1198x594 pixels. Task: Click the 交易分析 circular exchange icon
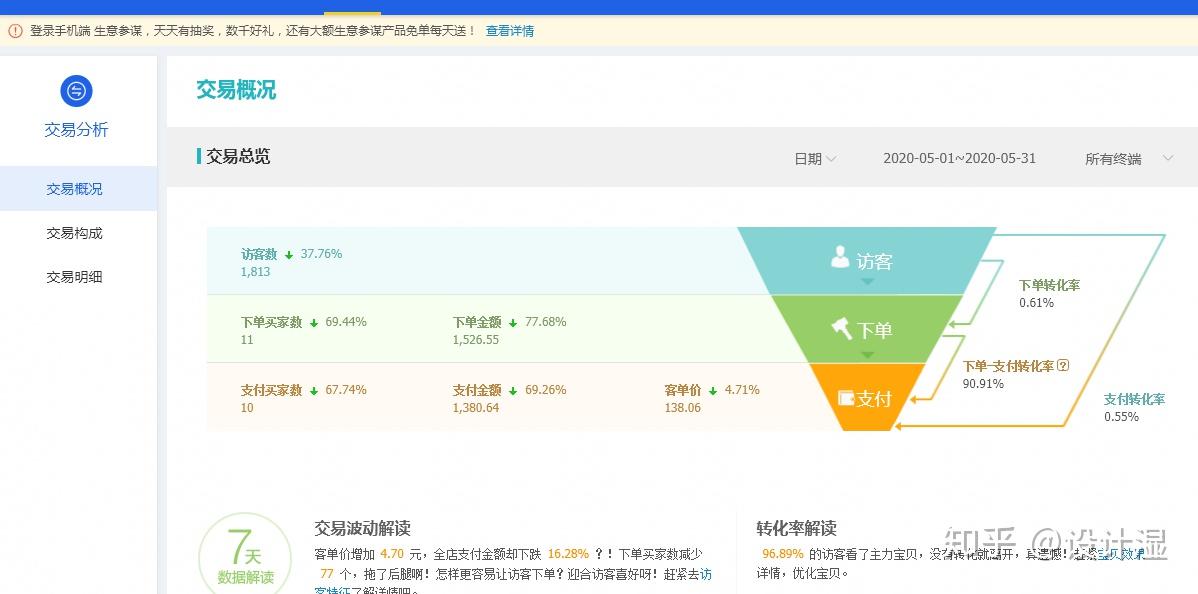pos(76,91)
